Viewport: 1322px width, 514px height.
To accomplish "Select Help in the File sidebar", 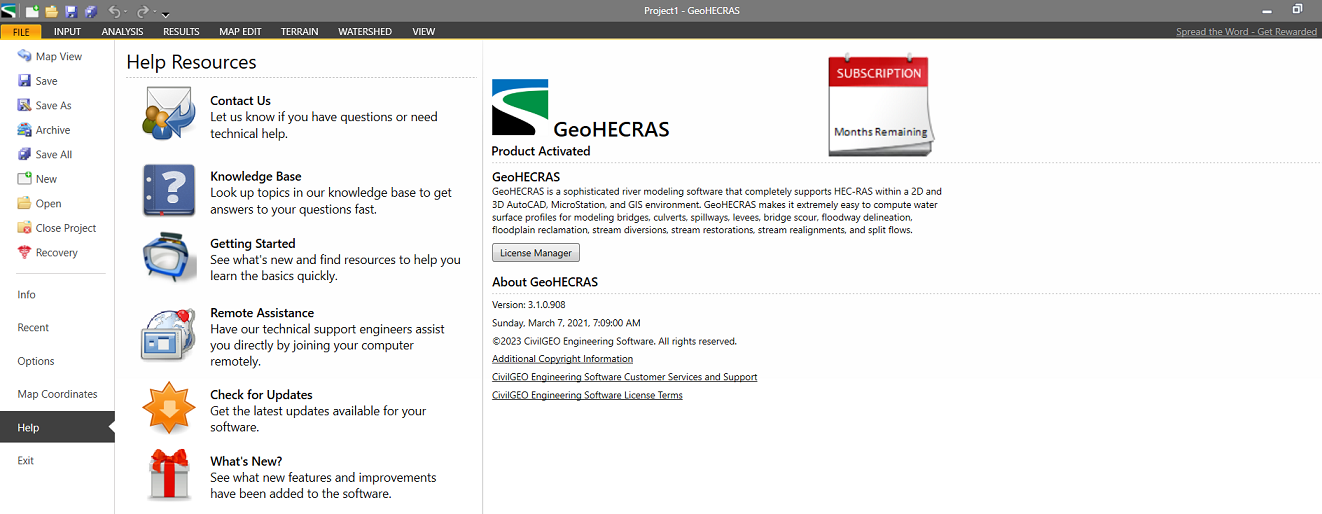I will [x=57, y=427].
